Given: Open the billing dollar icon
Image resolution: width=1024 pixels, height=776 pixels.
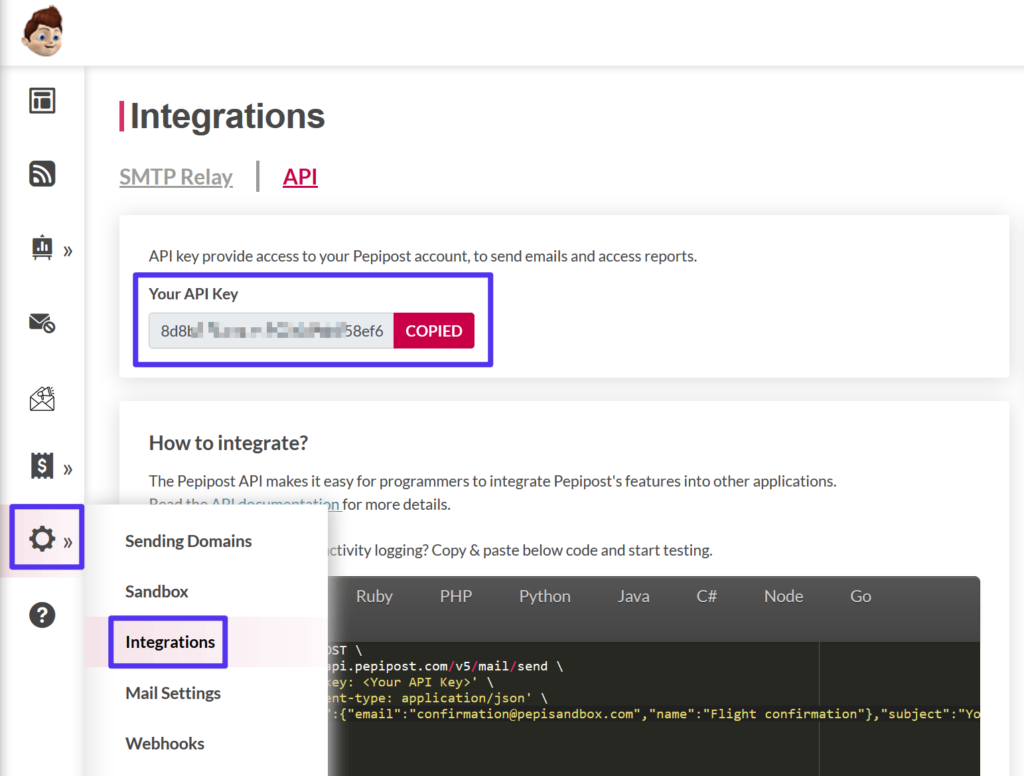Looking at the screenshot, I should 42,466.
